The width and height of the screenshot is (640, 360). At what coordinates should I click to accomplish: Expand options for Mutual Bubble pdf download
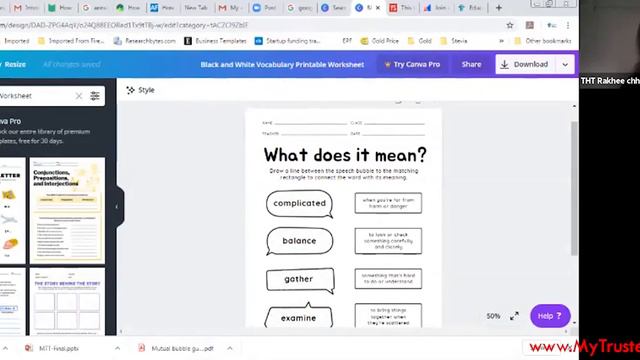pyautogui.click(x=230, y=349)
